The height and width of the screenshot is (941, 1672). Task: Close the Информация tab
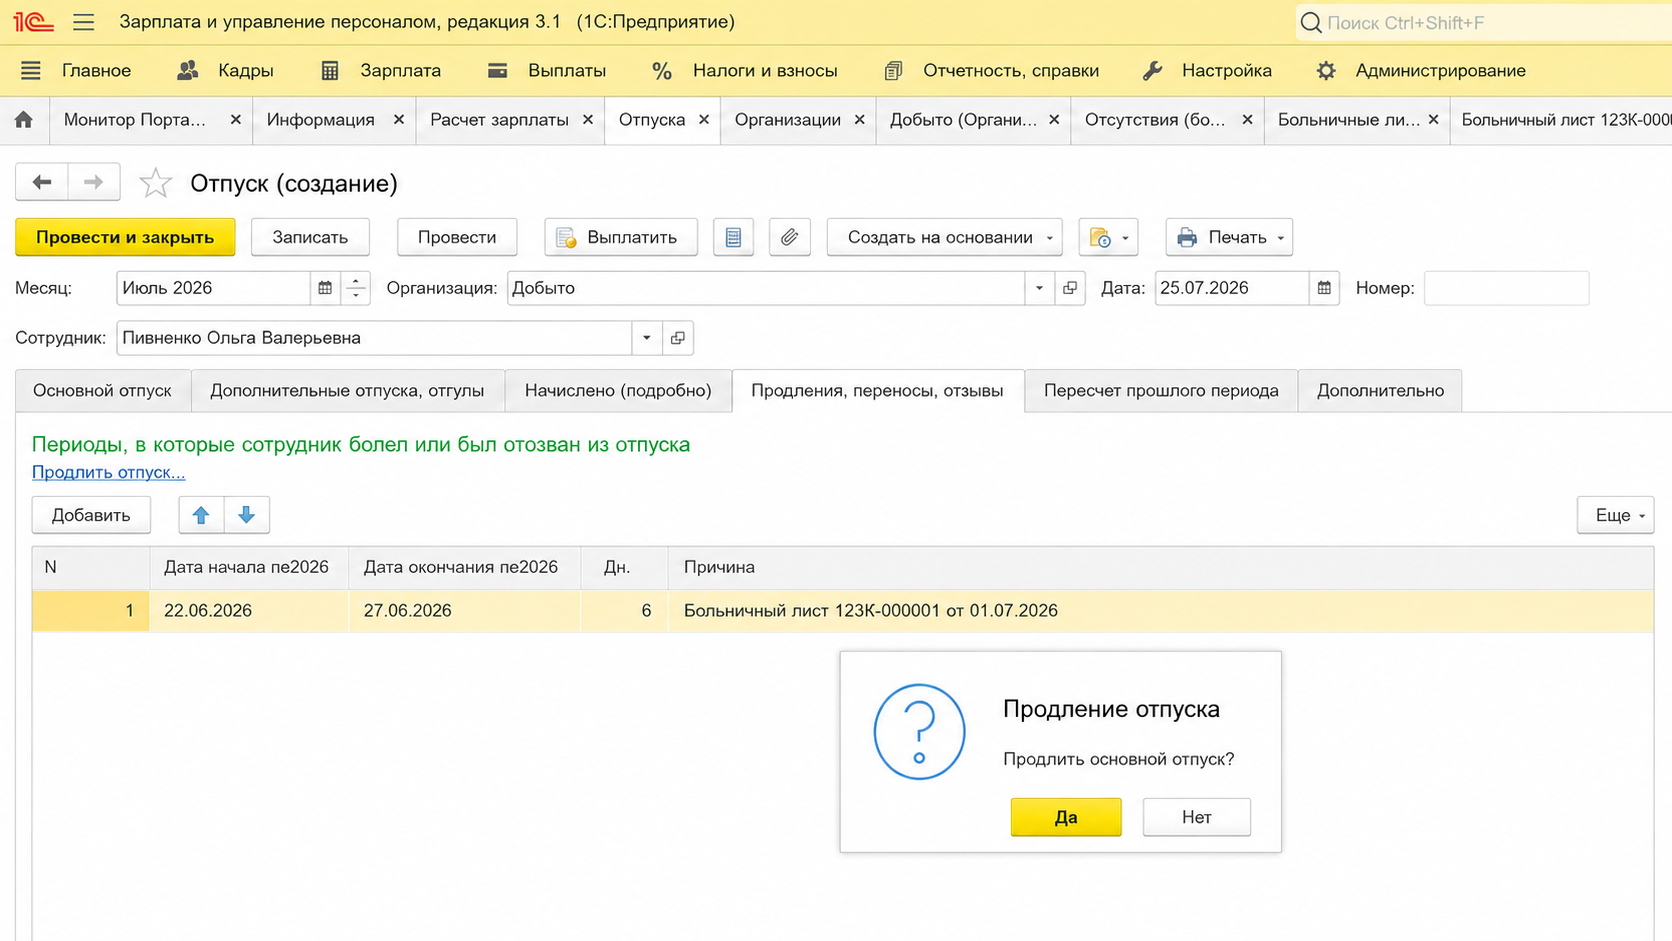(398, 120)
